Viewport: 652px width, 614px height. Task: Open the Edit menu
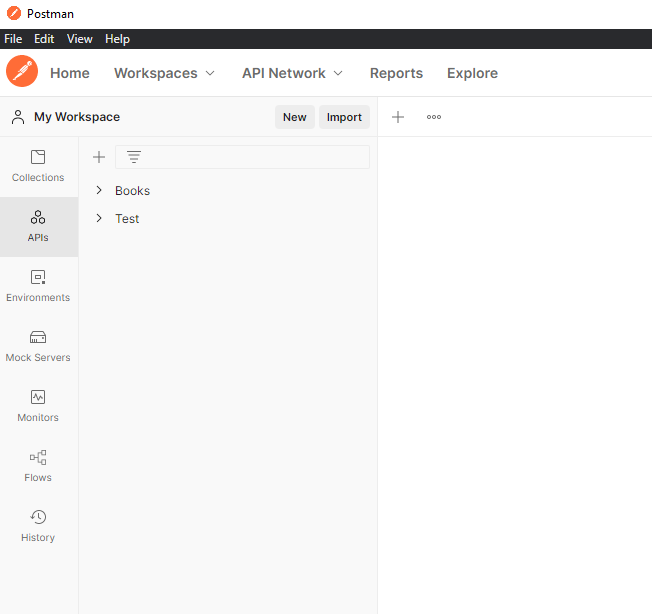[x=44, y=39]
